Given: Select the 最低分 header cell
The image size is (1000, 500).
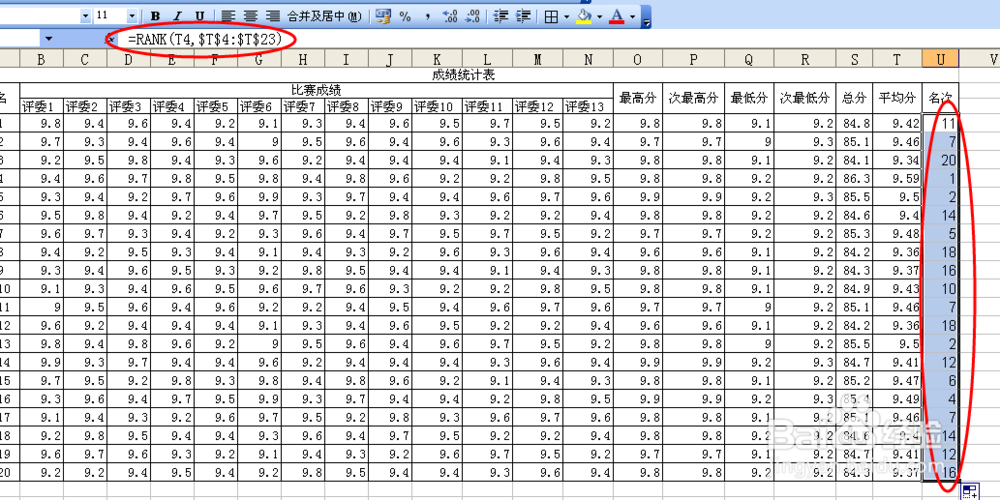Looking at the screenshot, I should pos(749,98).
